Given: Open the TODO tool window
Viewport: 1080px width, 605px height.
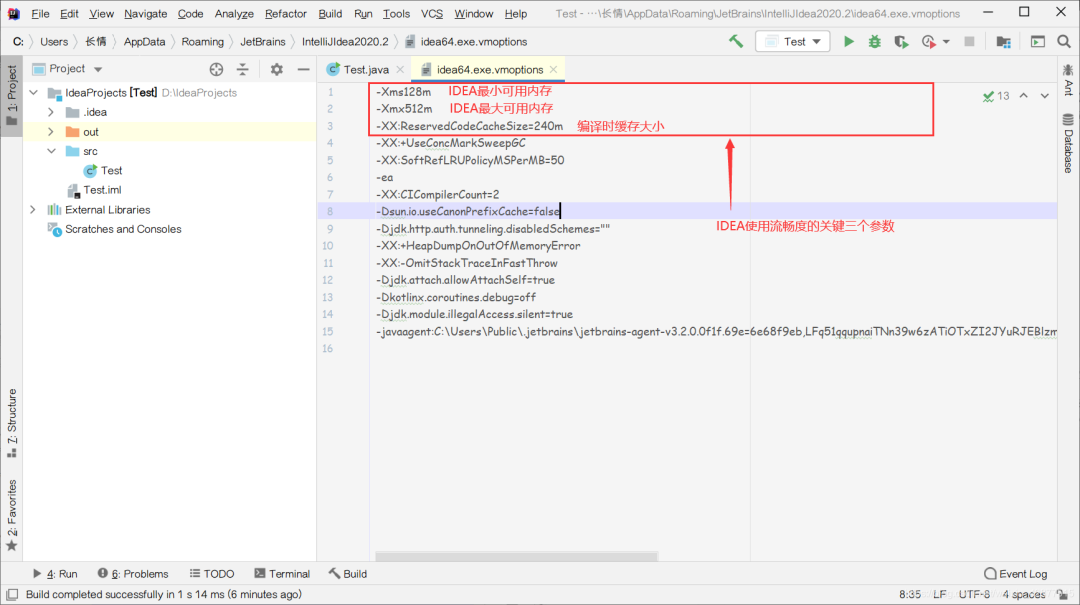Looking at the screenshot, I should click(212, 573).
